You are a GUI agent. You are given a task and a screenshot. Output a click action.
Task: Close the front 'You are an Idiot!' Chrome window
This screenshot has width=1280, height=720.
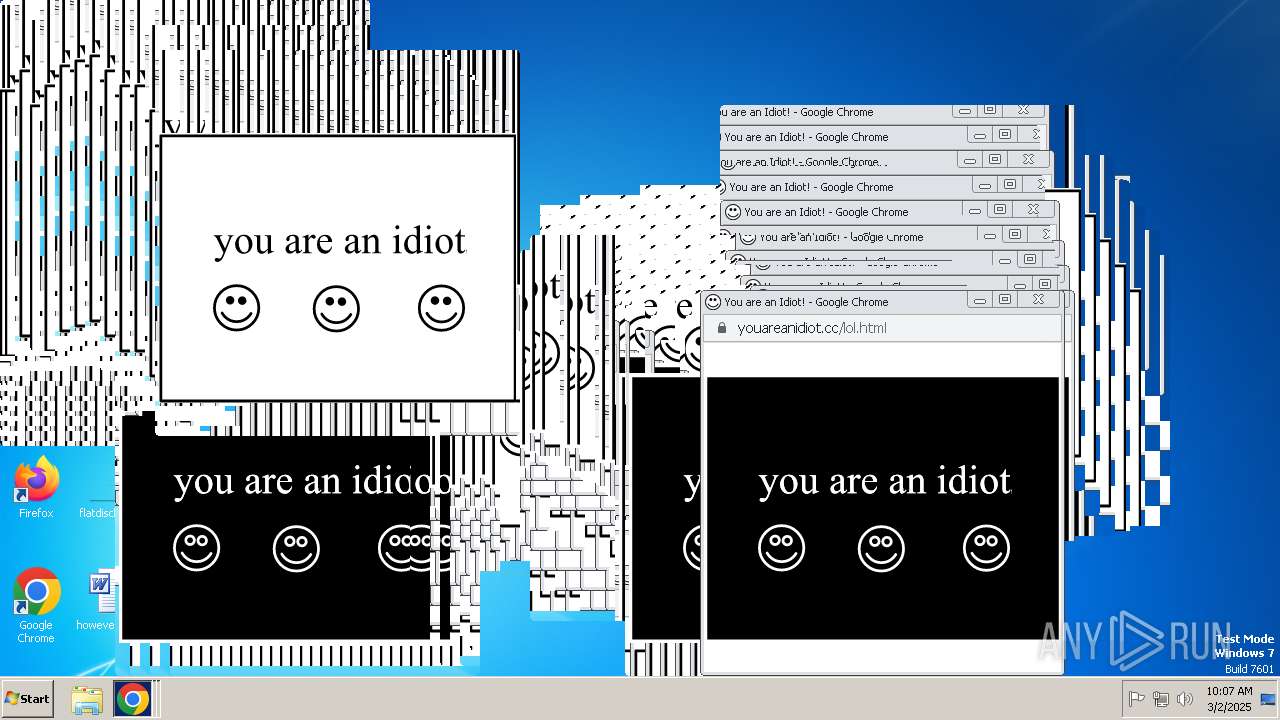1038,300
